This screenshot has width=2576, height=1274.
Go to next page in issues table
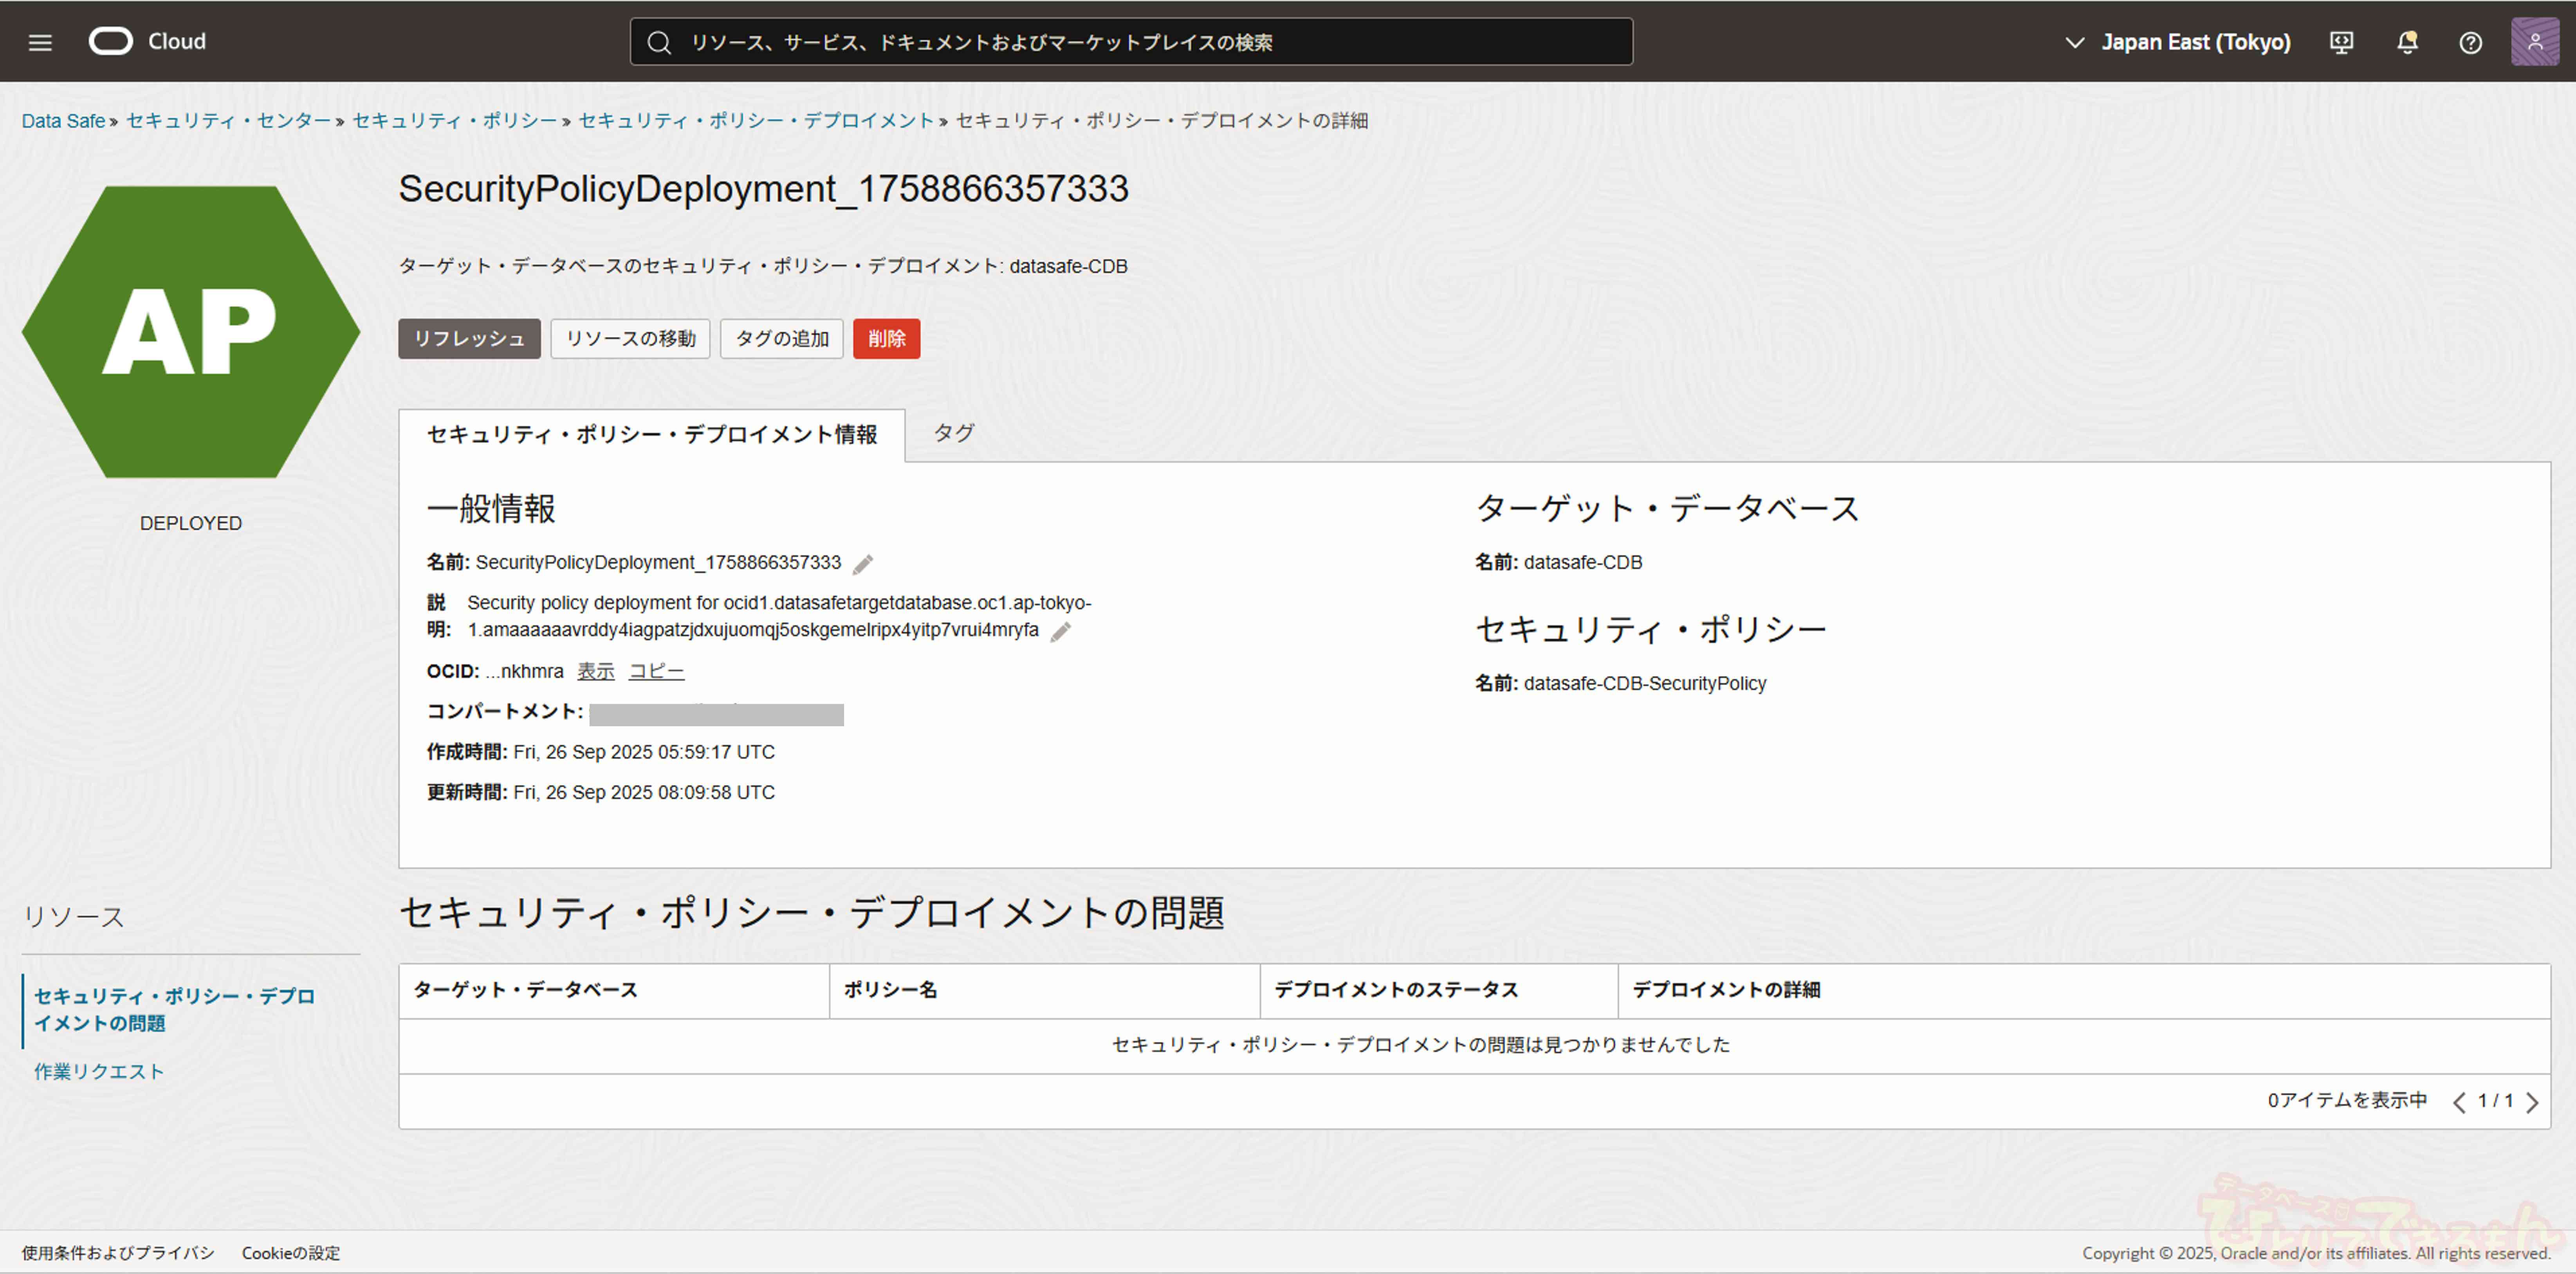coord(2532,1102)
